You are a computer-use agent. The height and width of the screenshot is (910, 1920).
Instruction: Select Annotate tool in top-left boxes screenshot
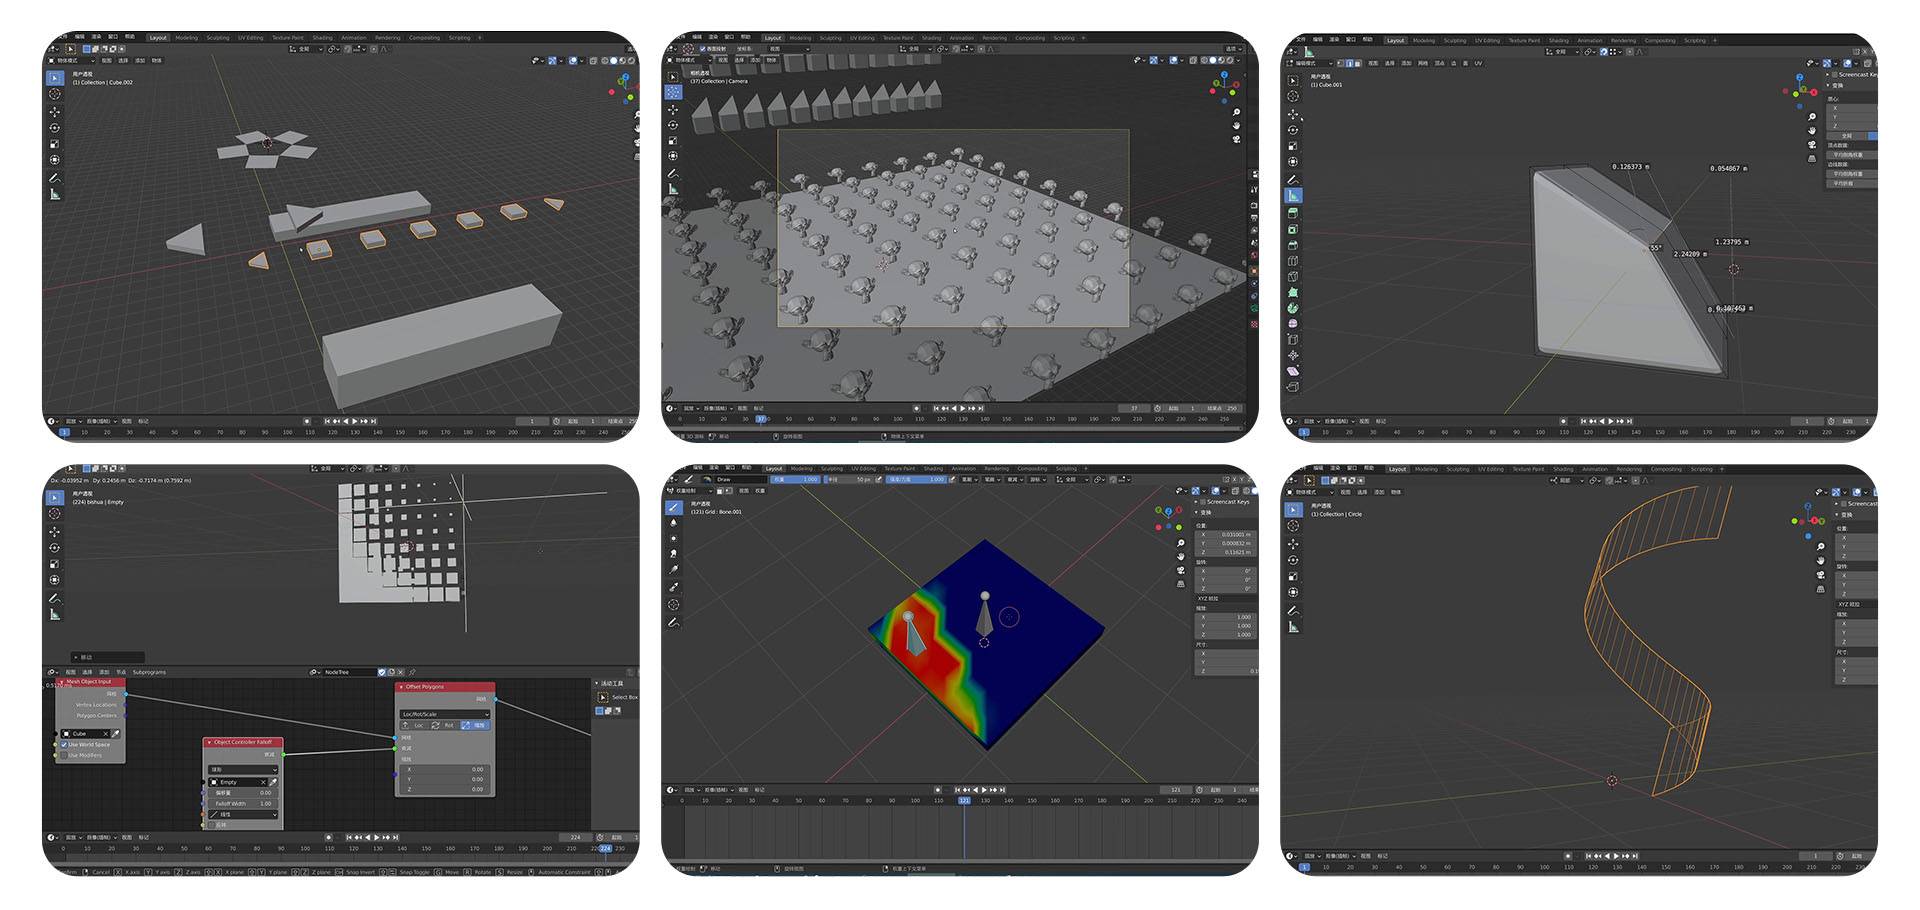[55, 177]
